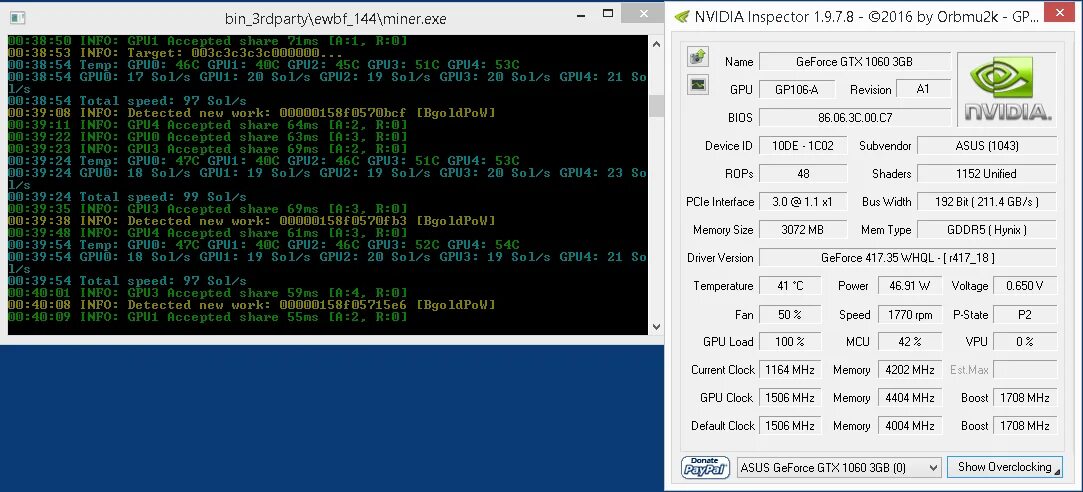Click PCIe Interface value 3.0 @ 1.1 x1
The height and width of the screenshot is (492, 1083).
[x=803, y=202]
